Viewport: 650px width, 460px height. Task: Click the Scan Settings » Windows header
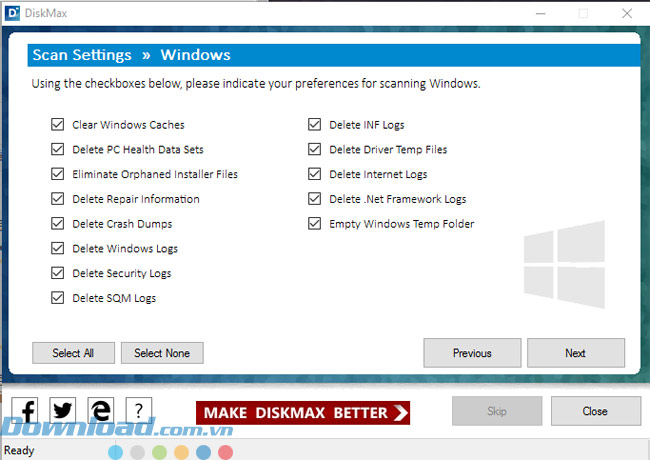point(334,55)
